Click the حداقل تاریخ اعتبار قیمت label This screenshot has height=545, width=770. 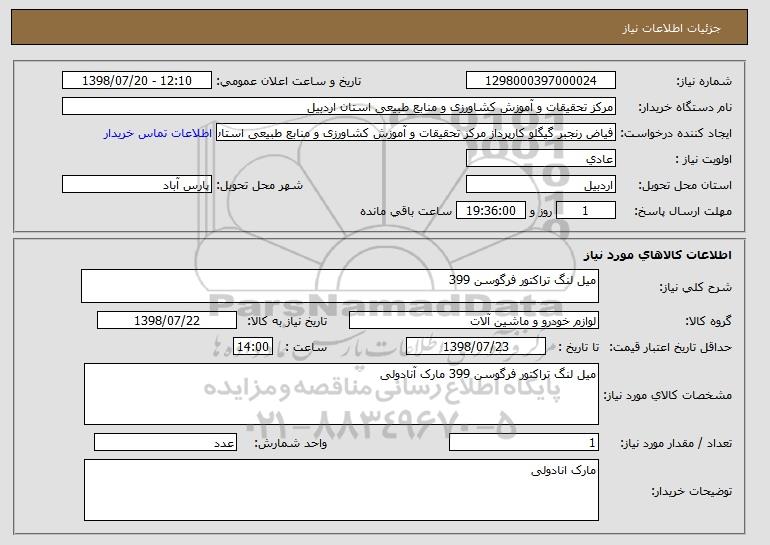[670, 347]
